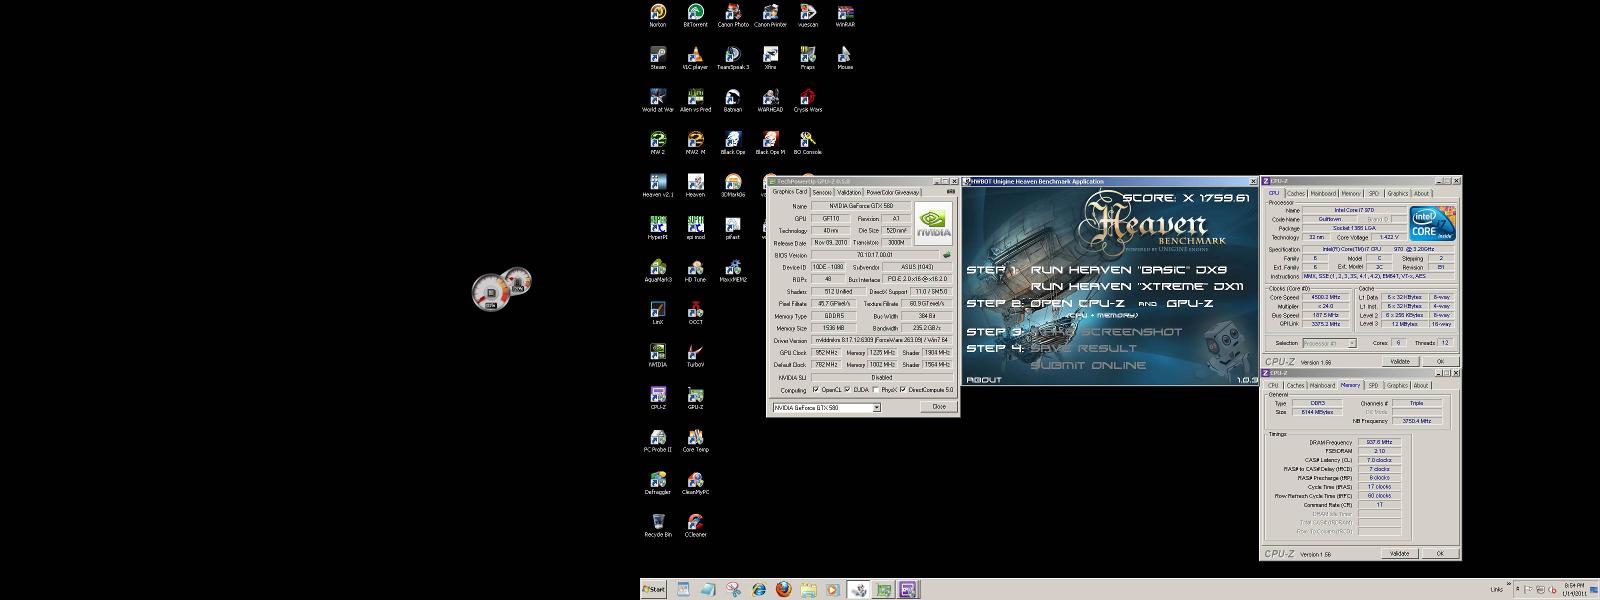Click the NVIDIA logo in GPU-Z
Screen dimensions: 1600x600
point(933,223)
